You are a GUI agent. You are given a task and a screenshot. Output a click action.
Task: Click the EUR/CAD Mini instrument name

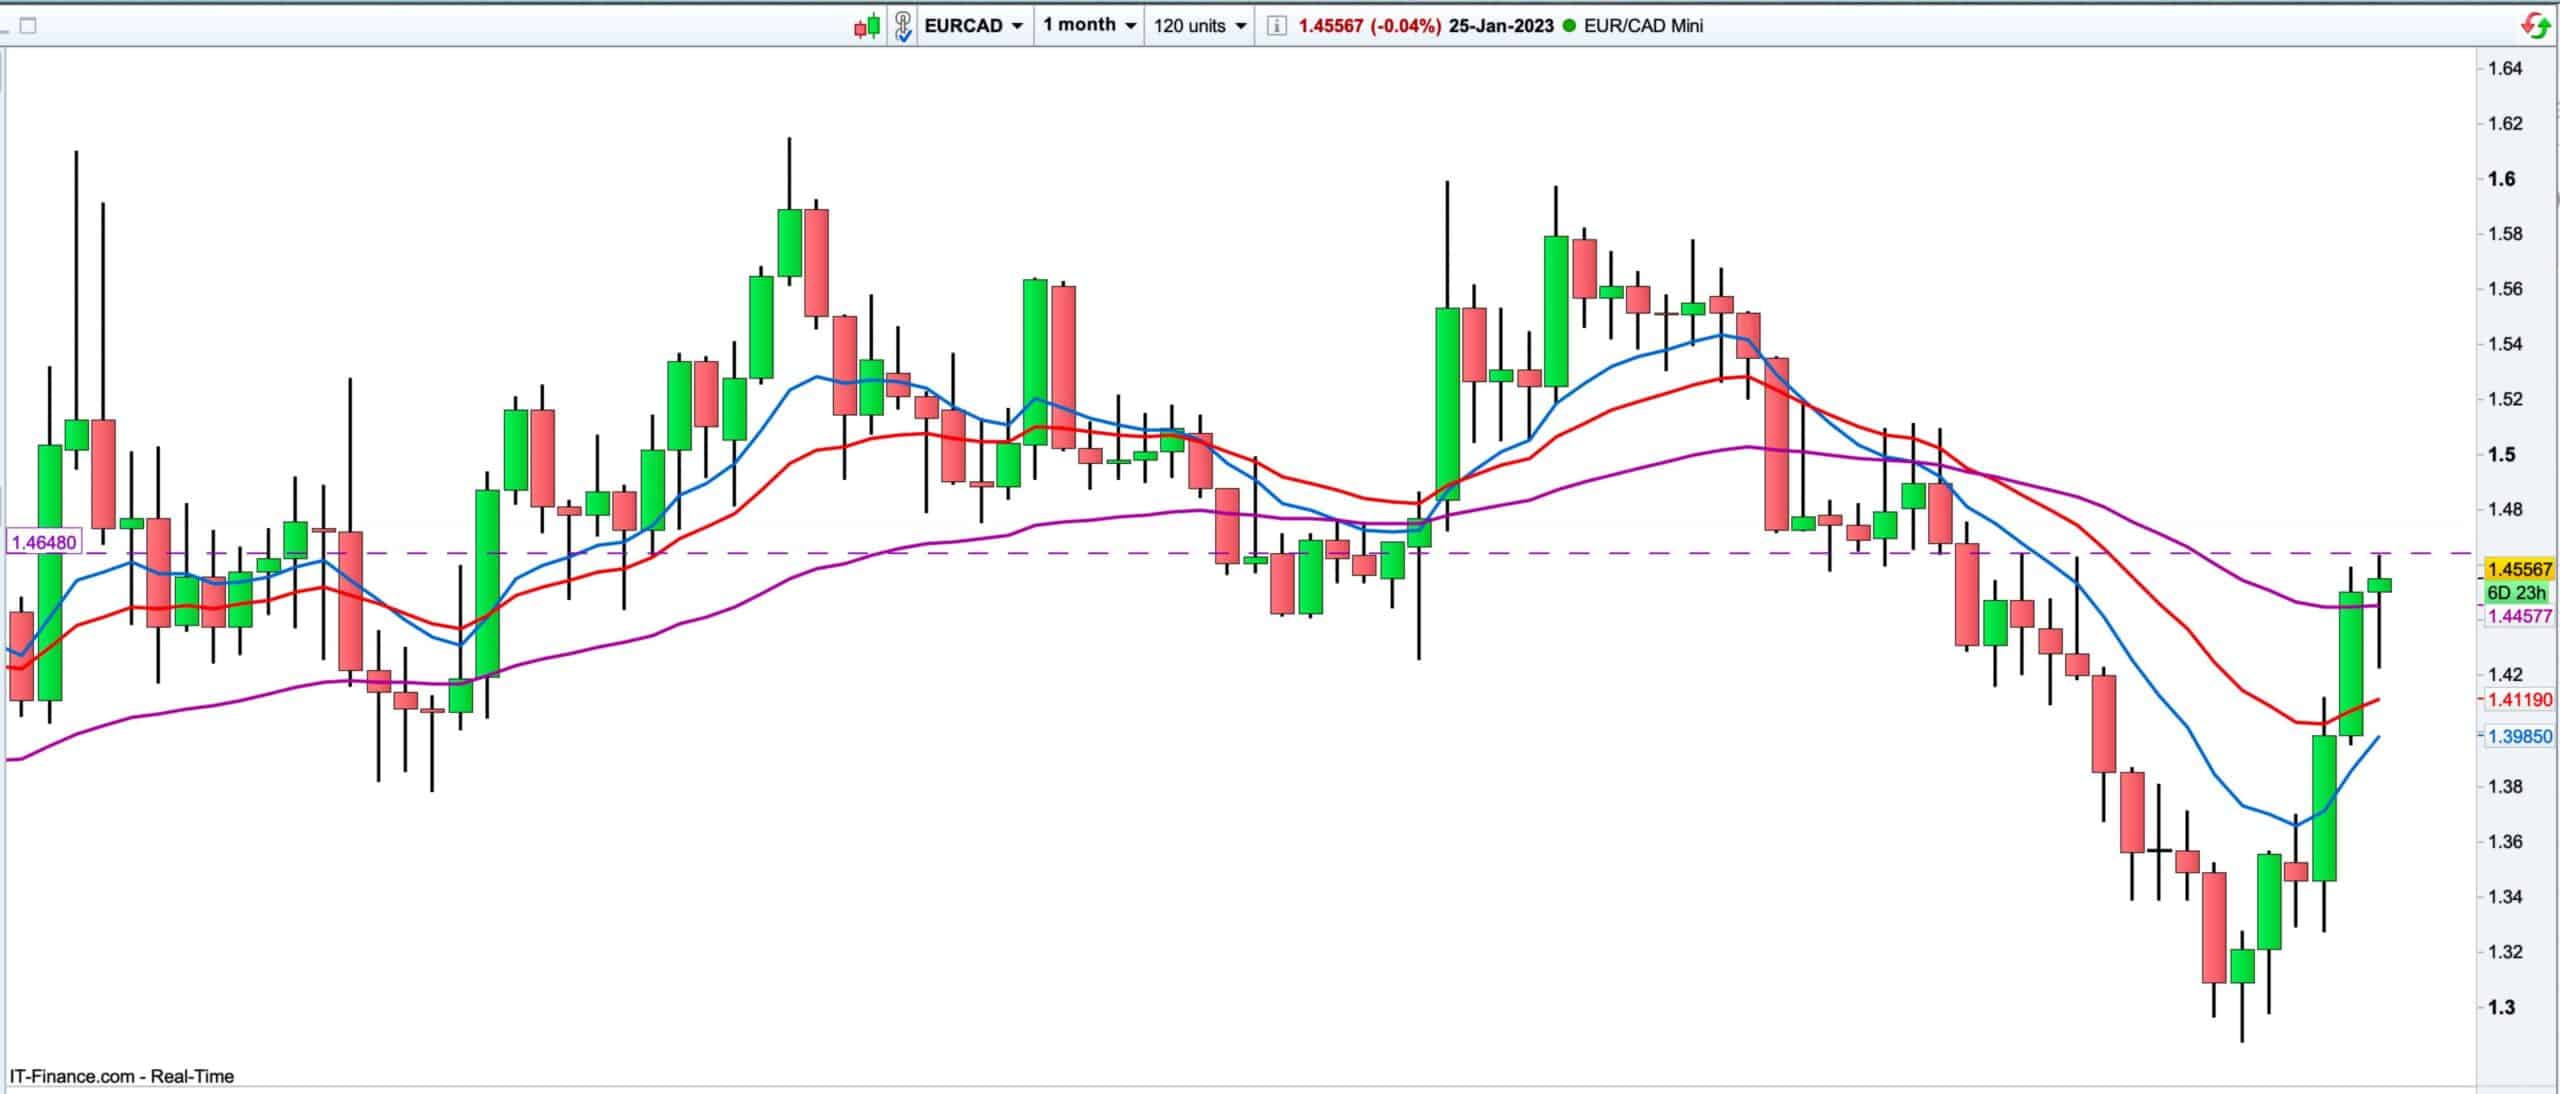coord(1643,26)
